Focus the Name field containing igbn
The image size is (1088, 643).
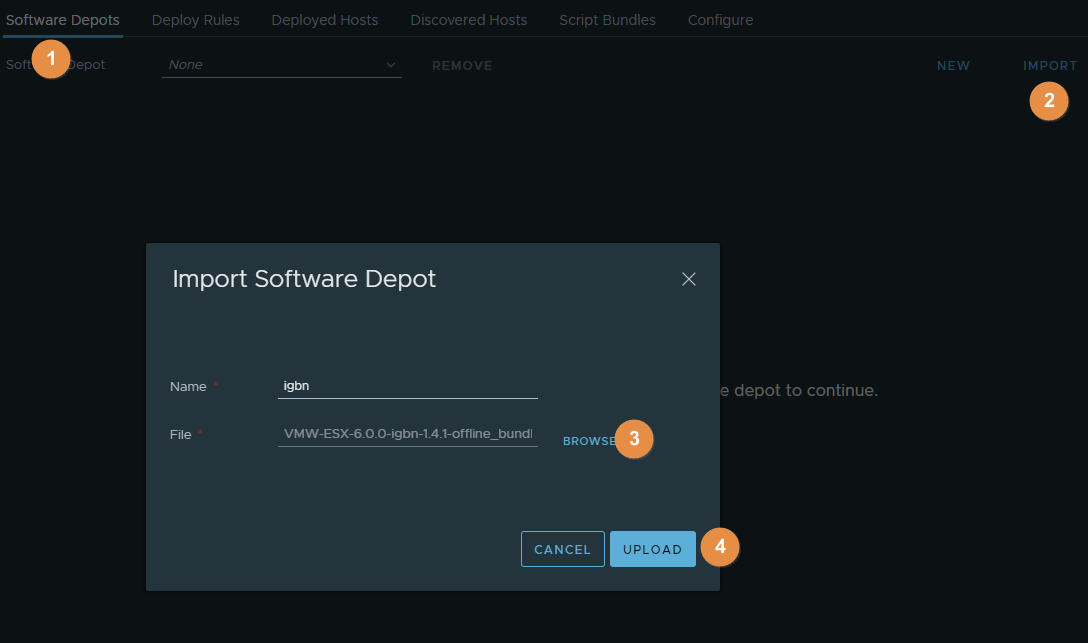click(407, 386)
